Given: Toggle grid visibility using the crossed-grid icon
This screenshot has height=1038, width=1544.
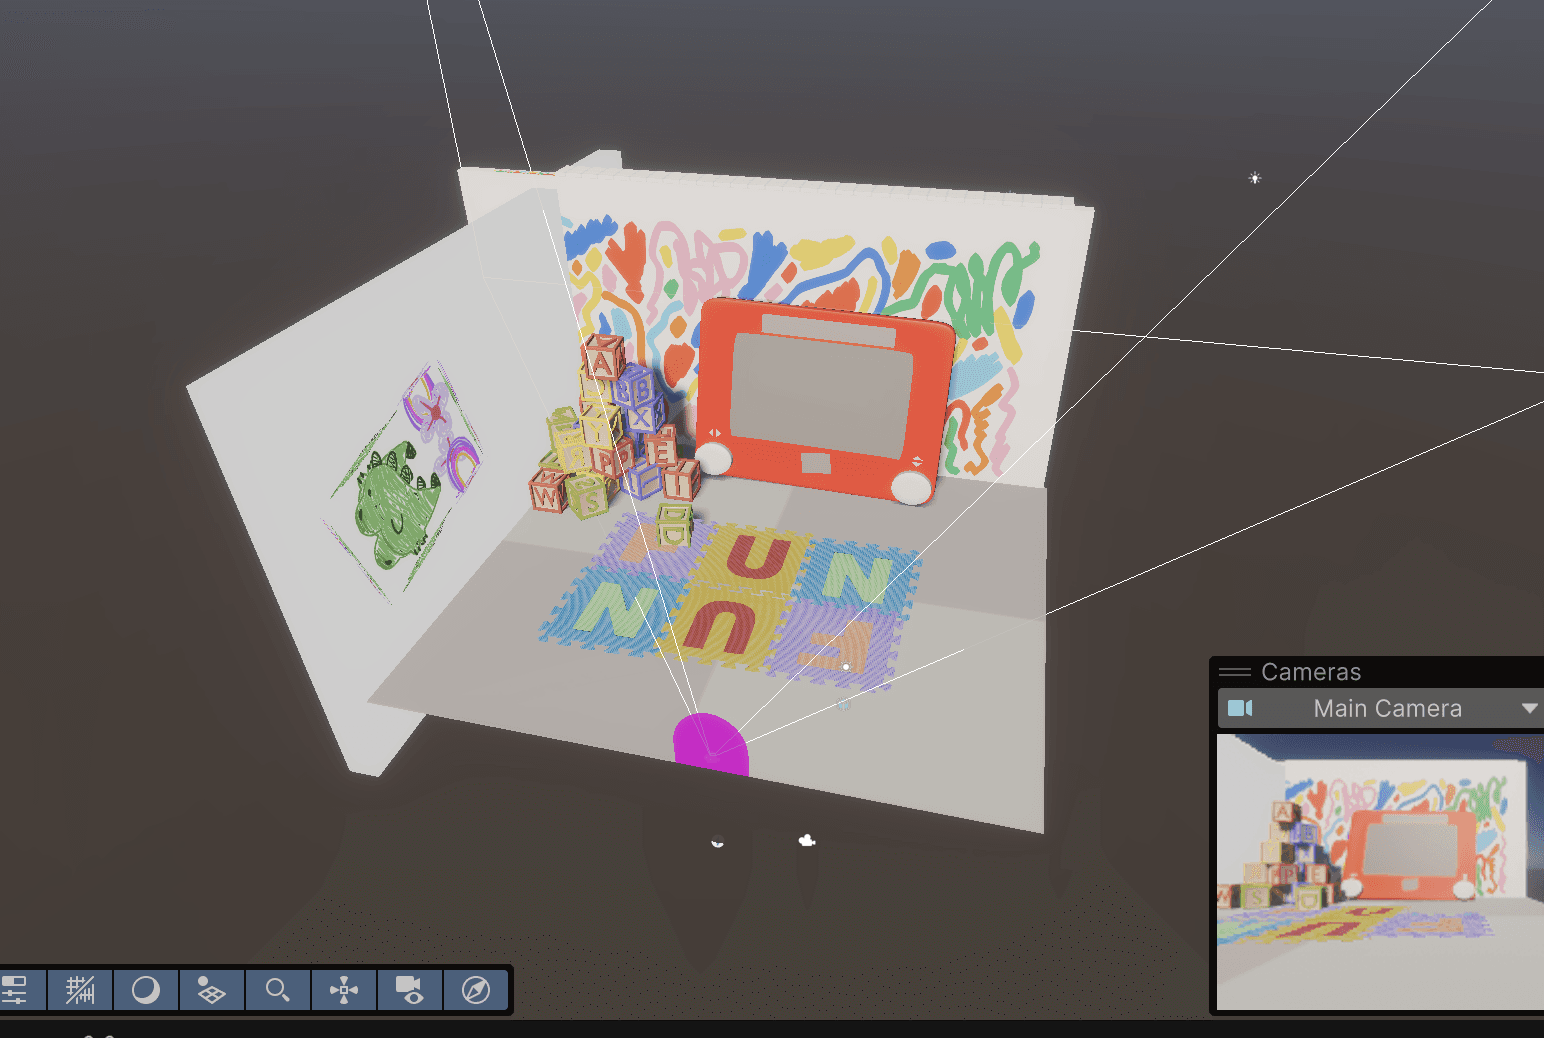Looking at the screenshot, I should tap(80, 990).
